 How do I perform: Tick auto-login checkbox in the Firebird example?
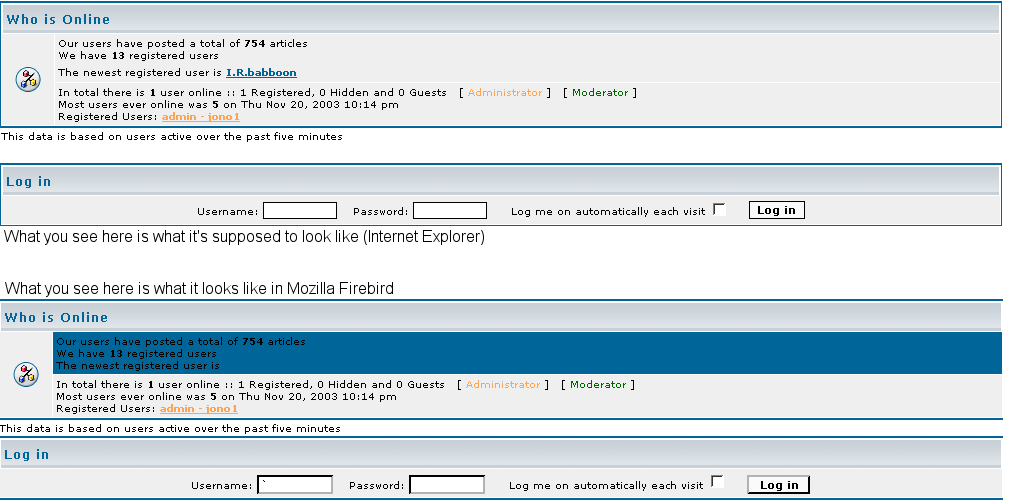(x=717, y=483)
